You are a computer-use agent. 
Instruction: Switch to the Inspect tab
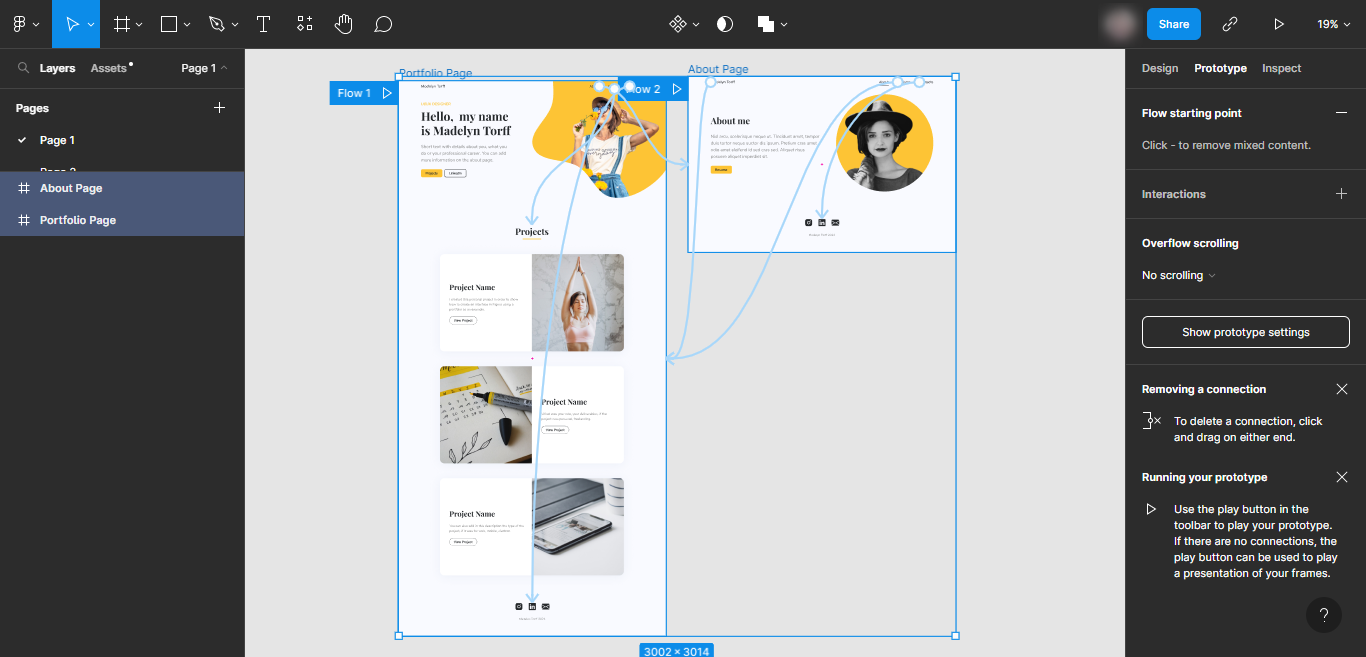pyautogui.click(x=1281, y=68)
